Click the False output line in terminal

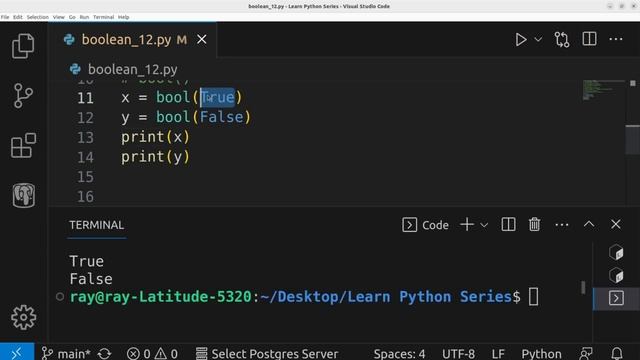[91, 279]
